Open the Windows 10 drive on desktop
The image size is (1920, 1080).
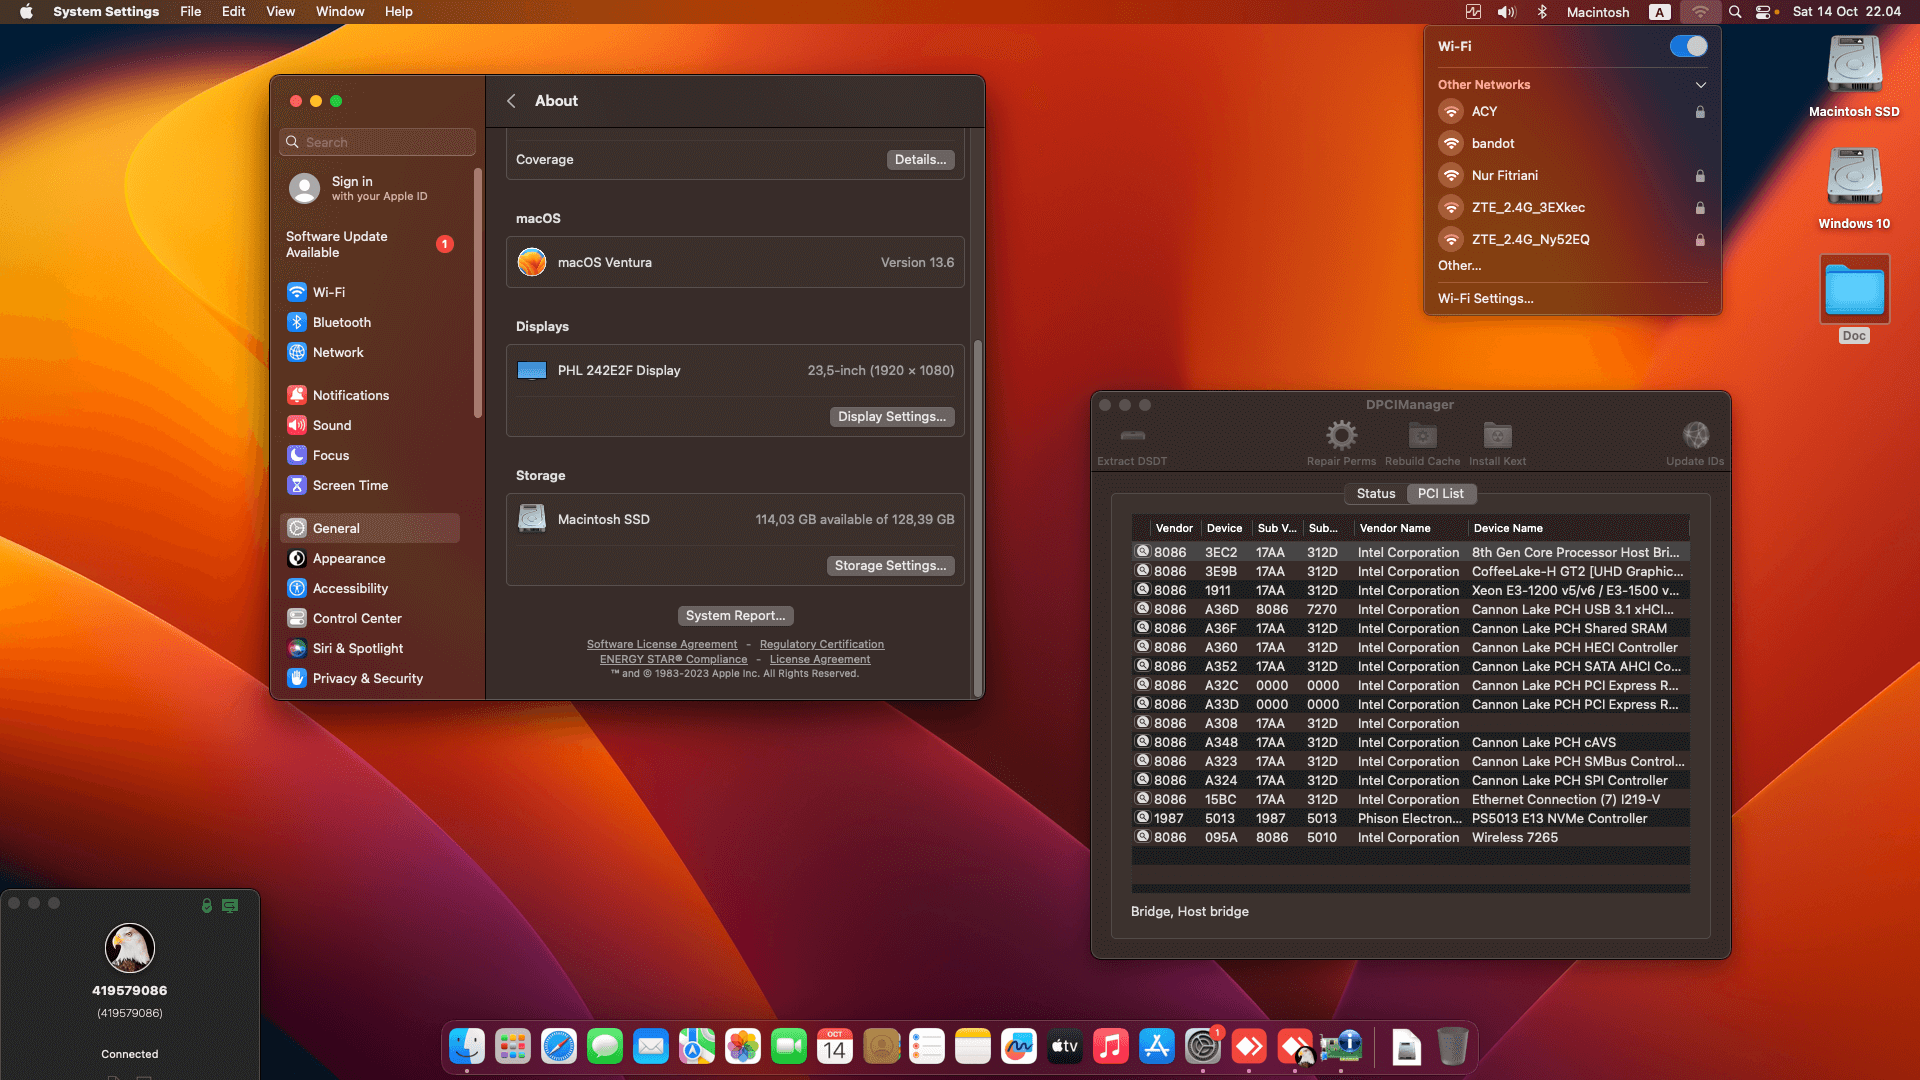[1854, 189]
